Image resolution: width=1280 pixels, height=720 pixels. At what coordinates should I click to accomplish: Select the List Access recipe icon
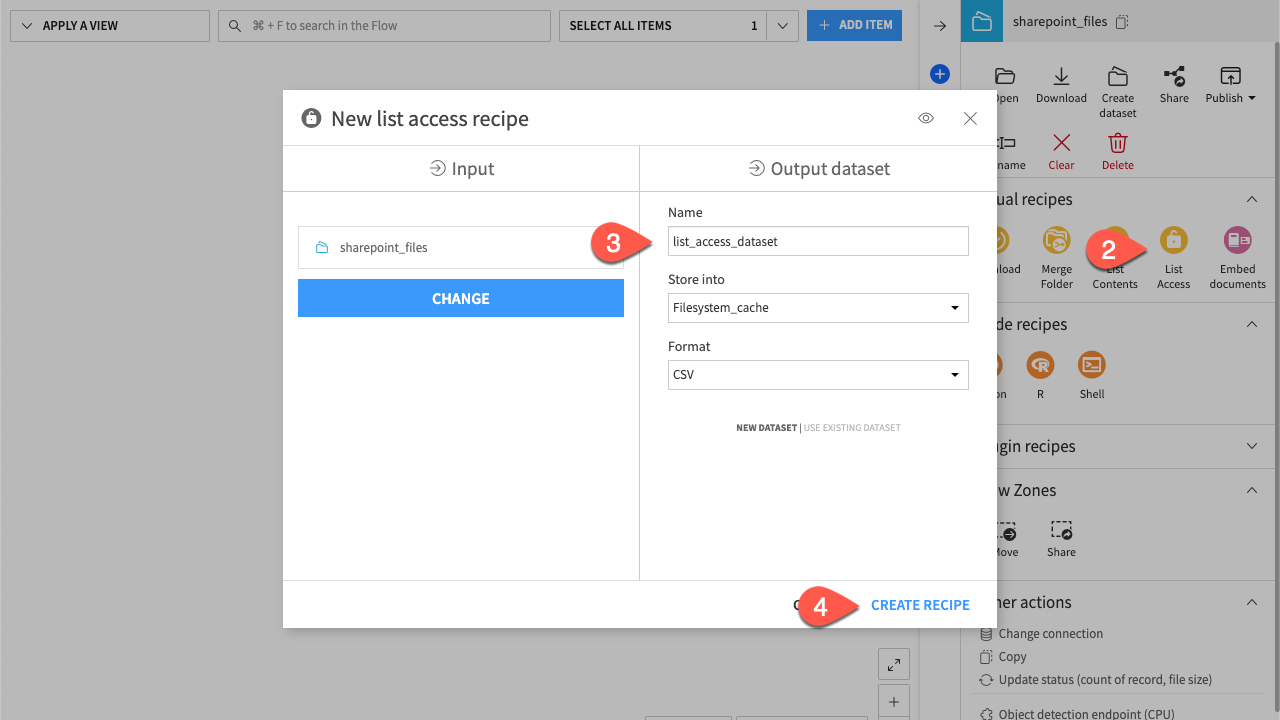(1173, 240)
